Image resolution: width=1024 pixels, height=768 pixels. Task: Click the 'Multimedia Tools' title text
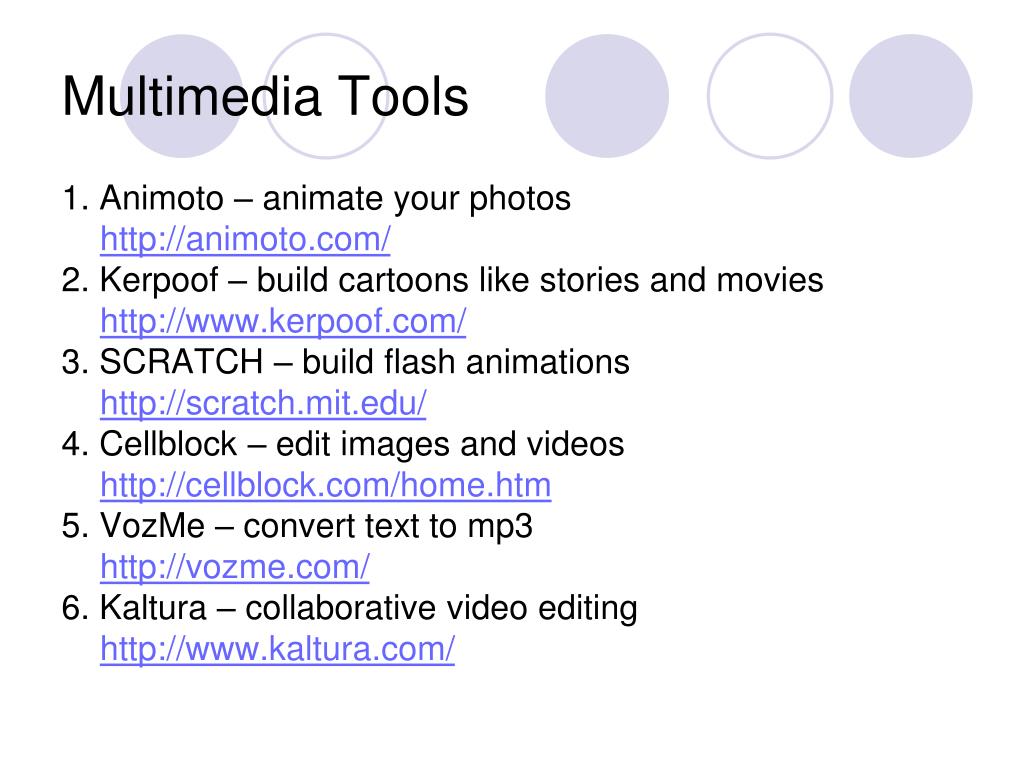[x=265, y=97]
